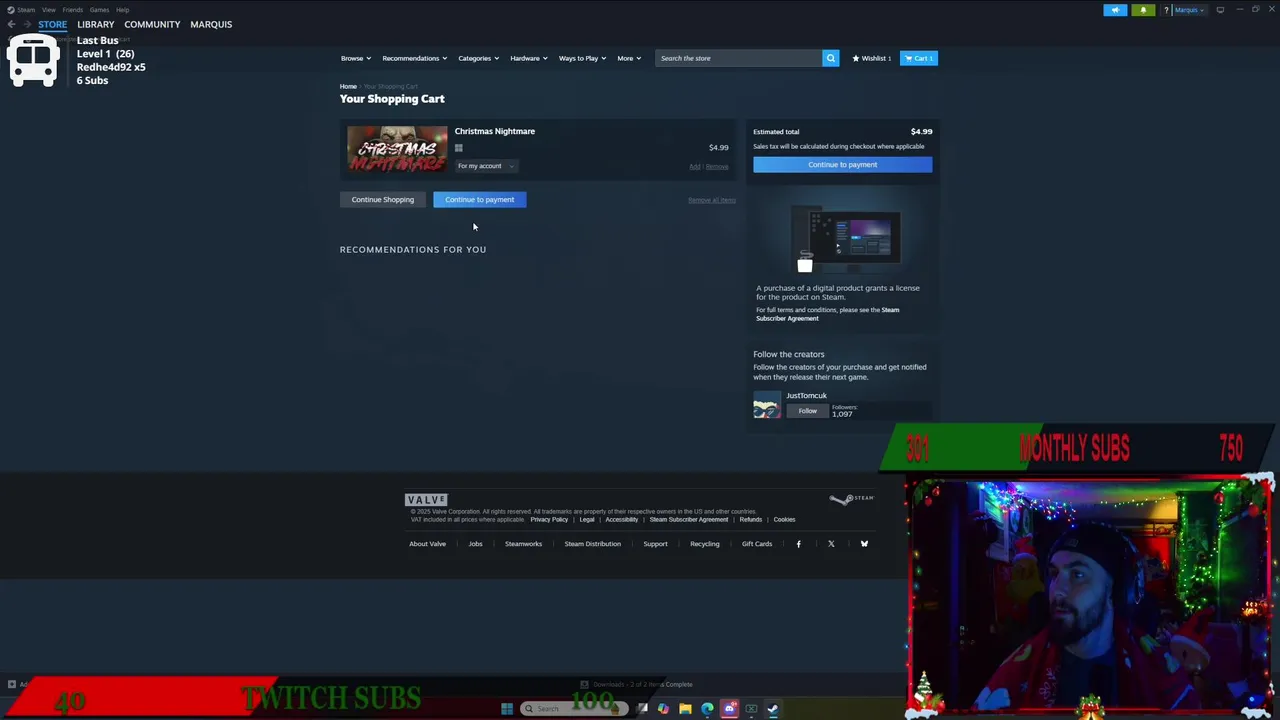Open the green notifications bell
This screenshot has height=720, width=1280.
click(1143, 10)
